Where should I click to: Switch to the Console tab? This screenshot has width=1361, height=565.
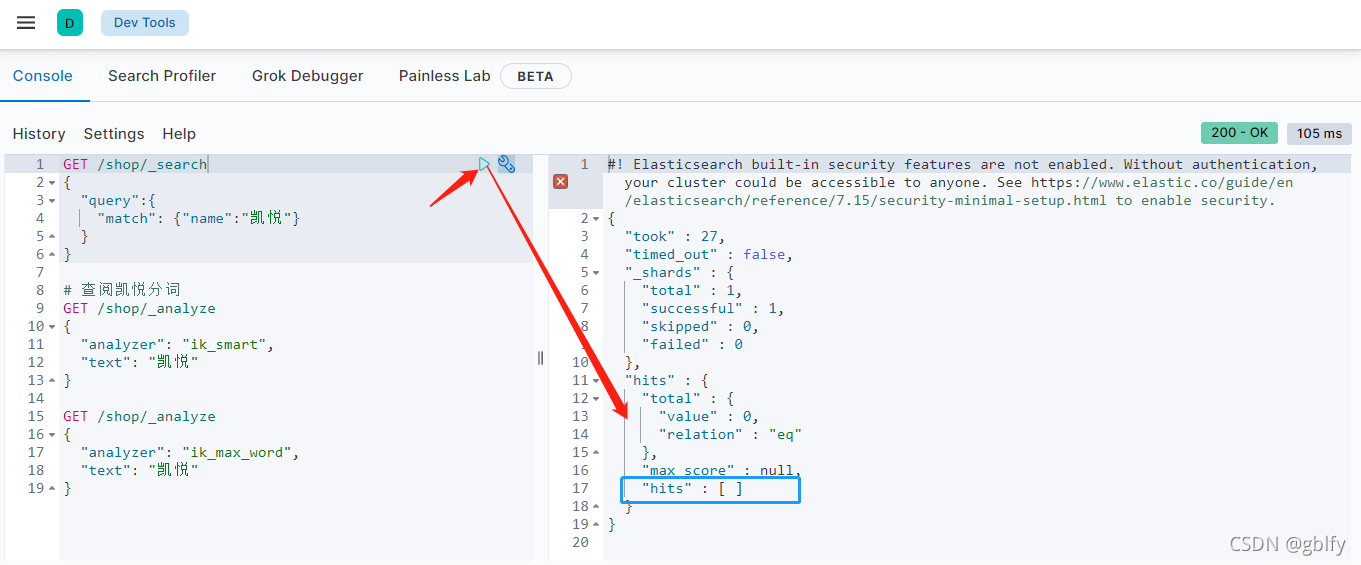click(x=43, y=76)
